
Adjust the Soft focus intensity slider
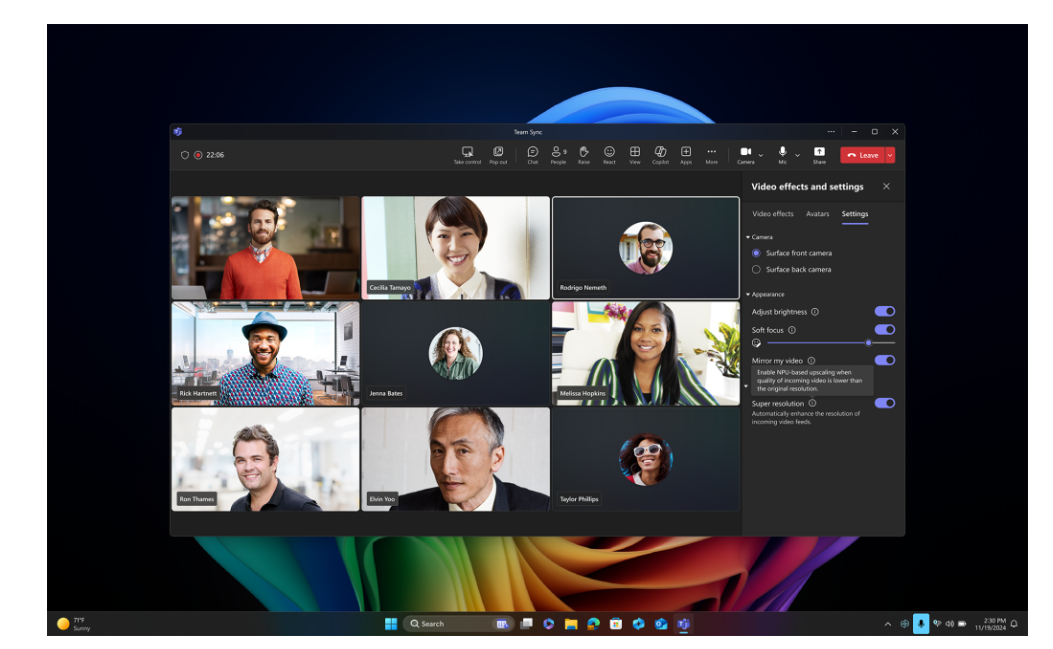[869, 342]
